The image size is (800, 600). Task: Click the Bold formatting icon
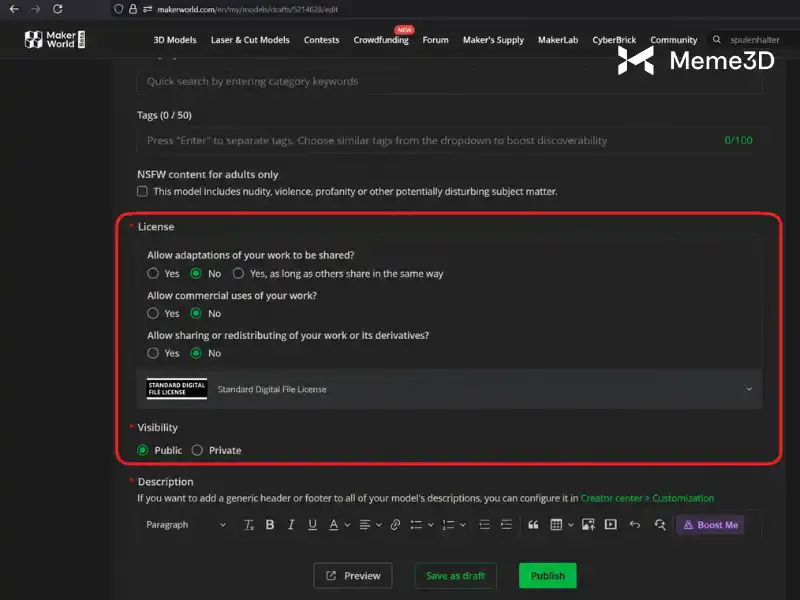pos(270,524)
